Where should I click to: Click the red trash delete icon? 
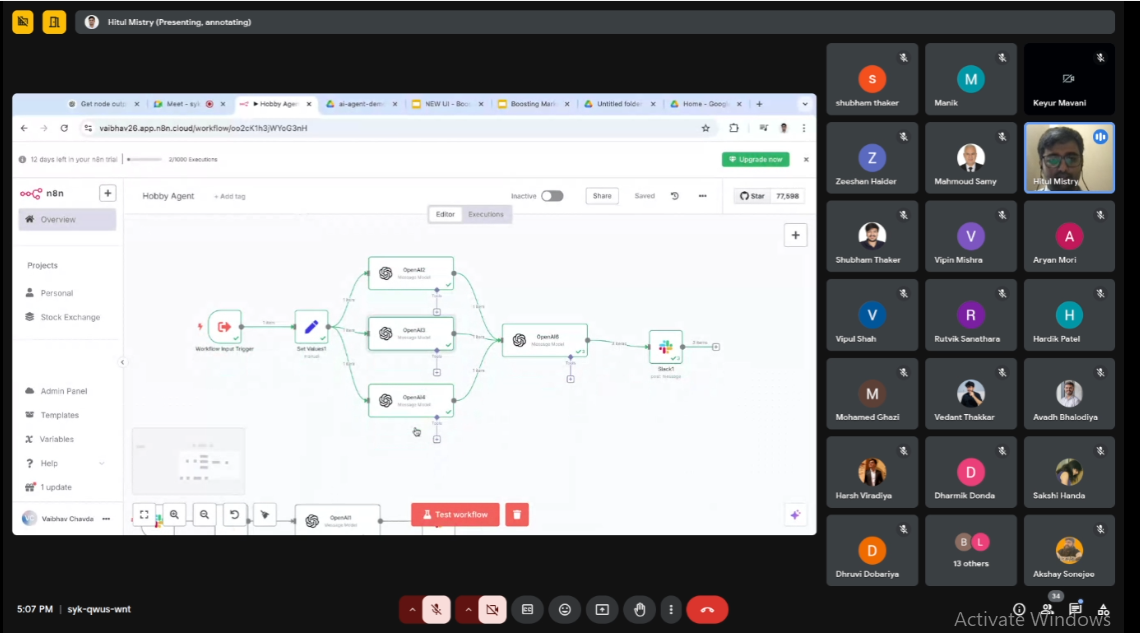coord(516,514)
